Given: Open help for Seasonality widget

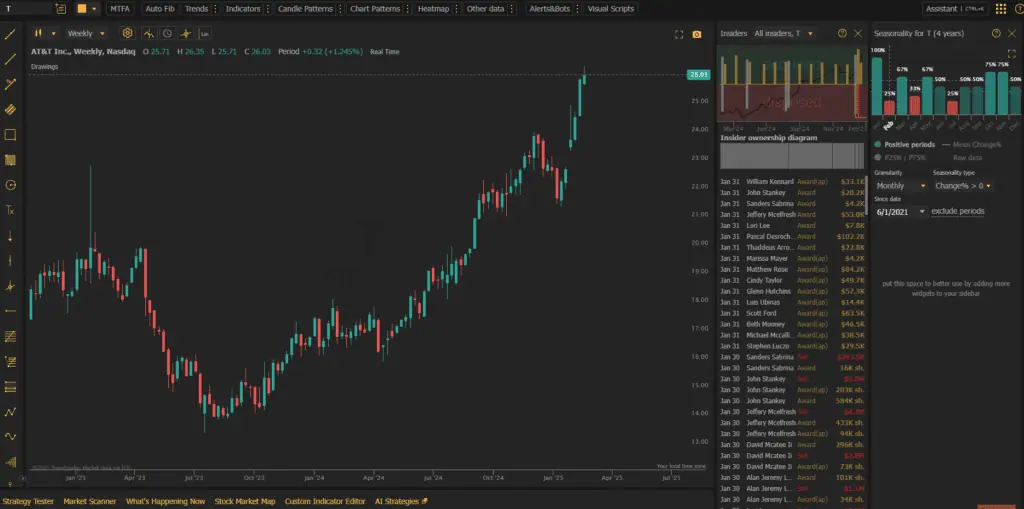Looking at the screenshot, I should click(996, 33).
